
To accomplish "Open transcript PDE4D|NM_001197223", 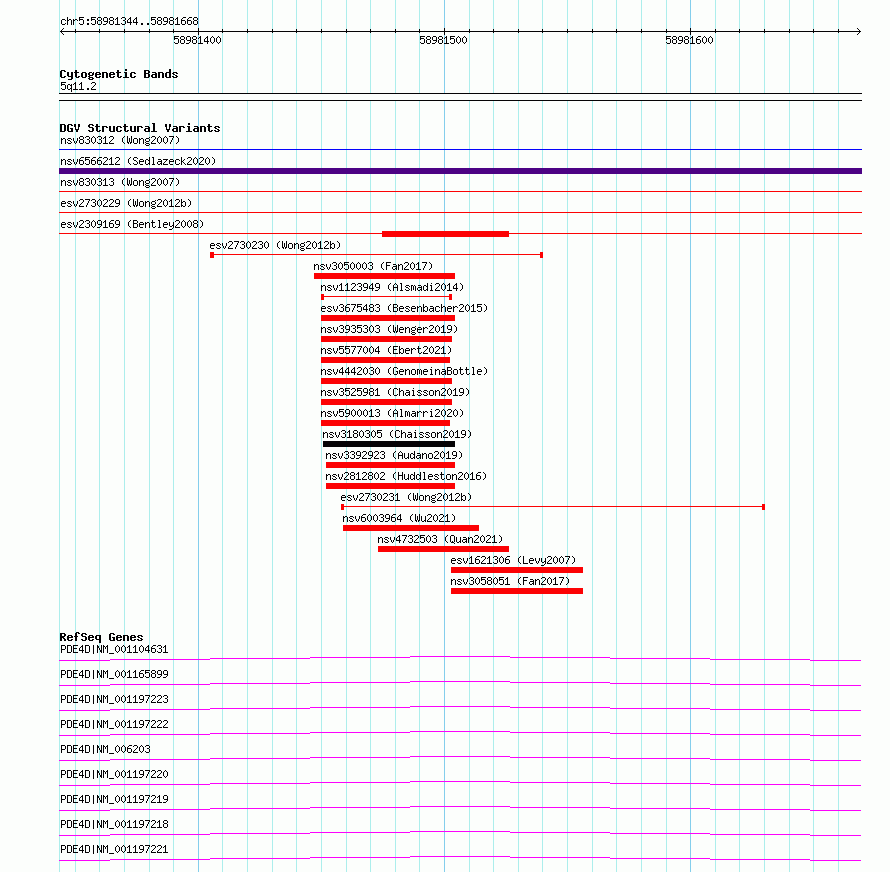I will pos(114,699).
